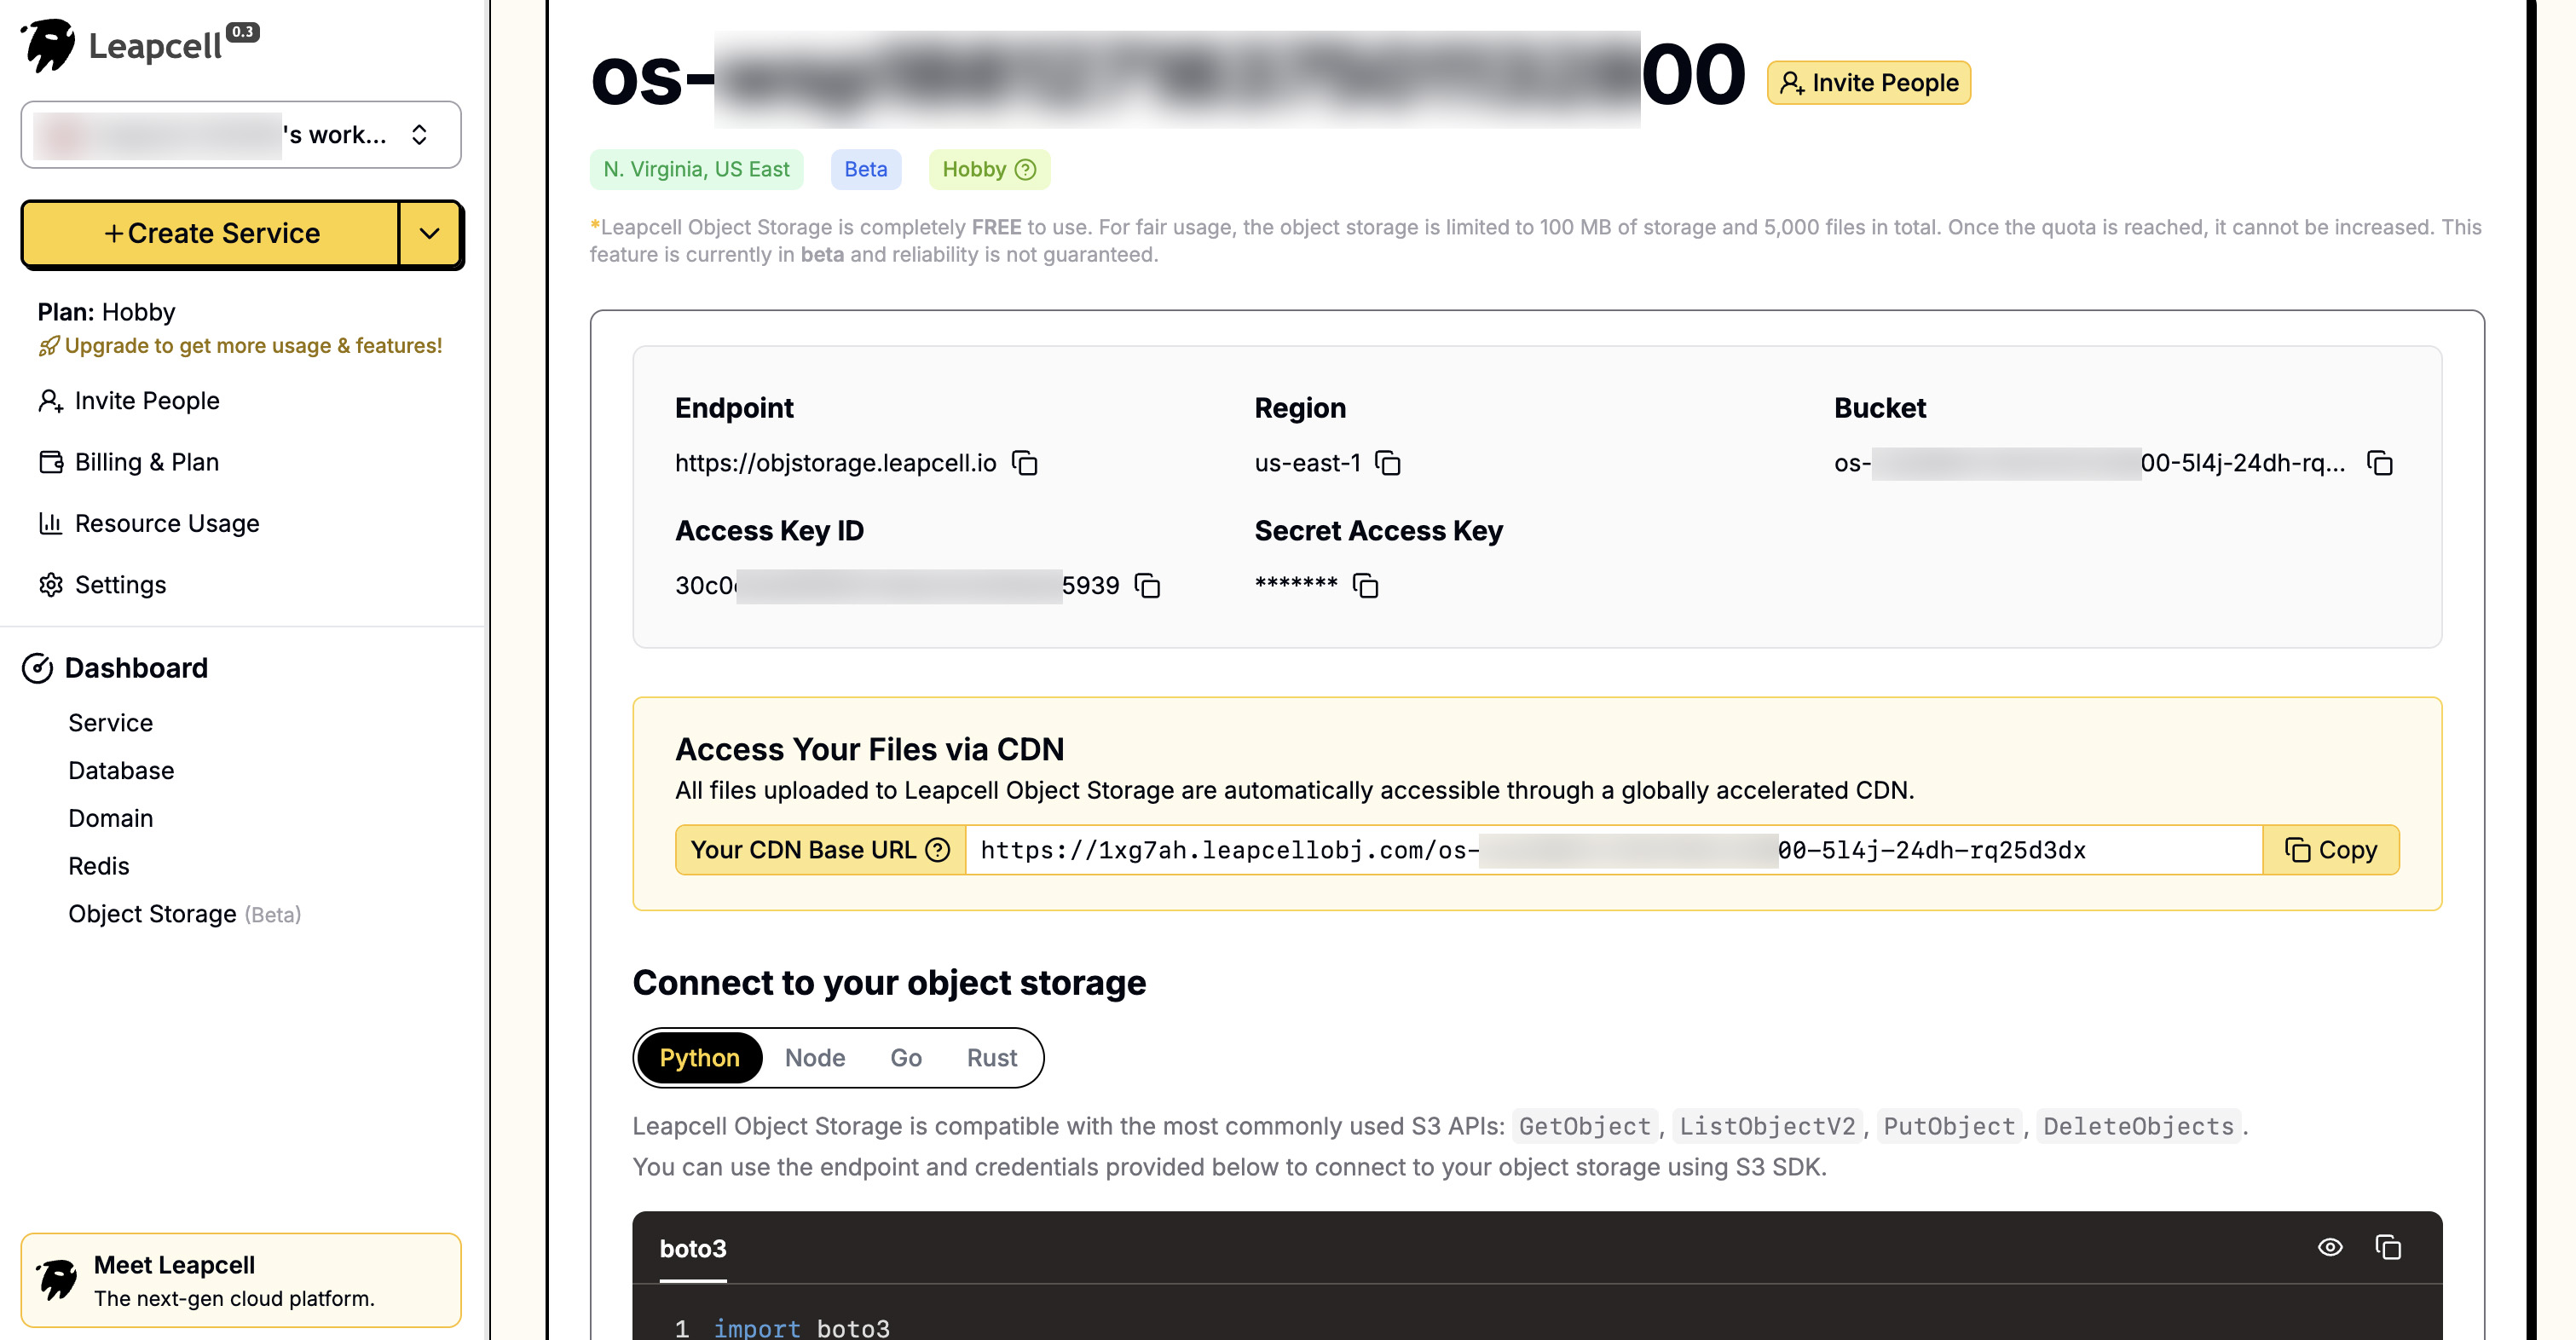
Task: Click the CDN Base URL text field
Action: pos(1612,850)
